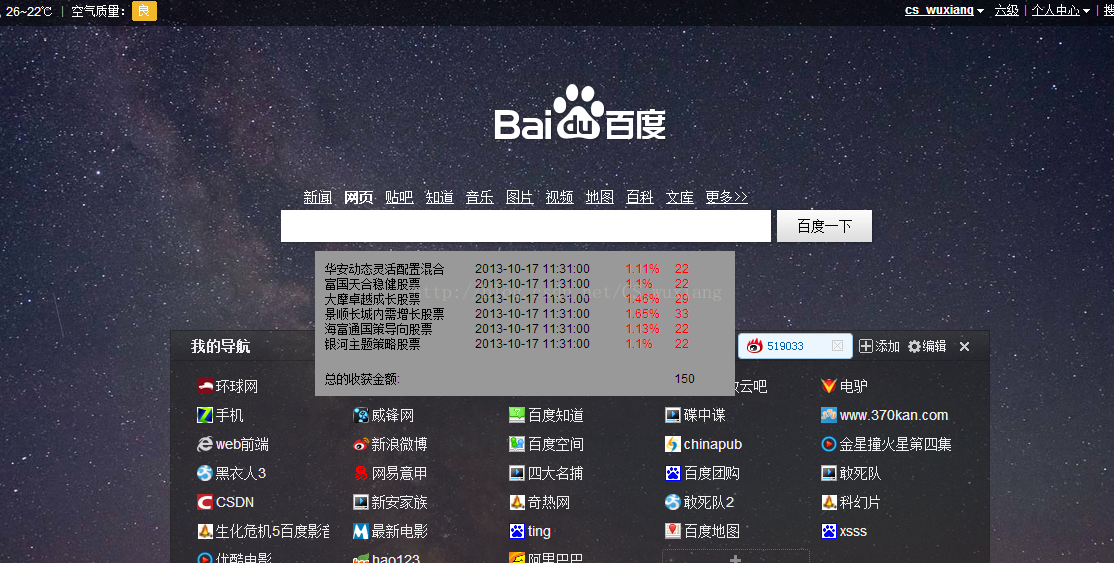Image resolution: width=1114 pixels, height=563 pixels.
Task: Open the 威锋网 icon
Action: coord(361,415)
